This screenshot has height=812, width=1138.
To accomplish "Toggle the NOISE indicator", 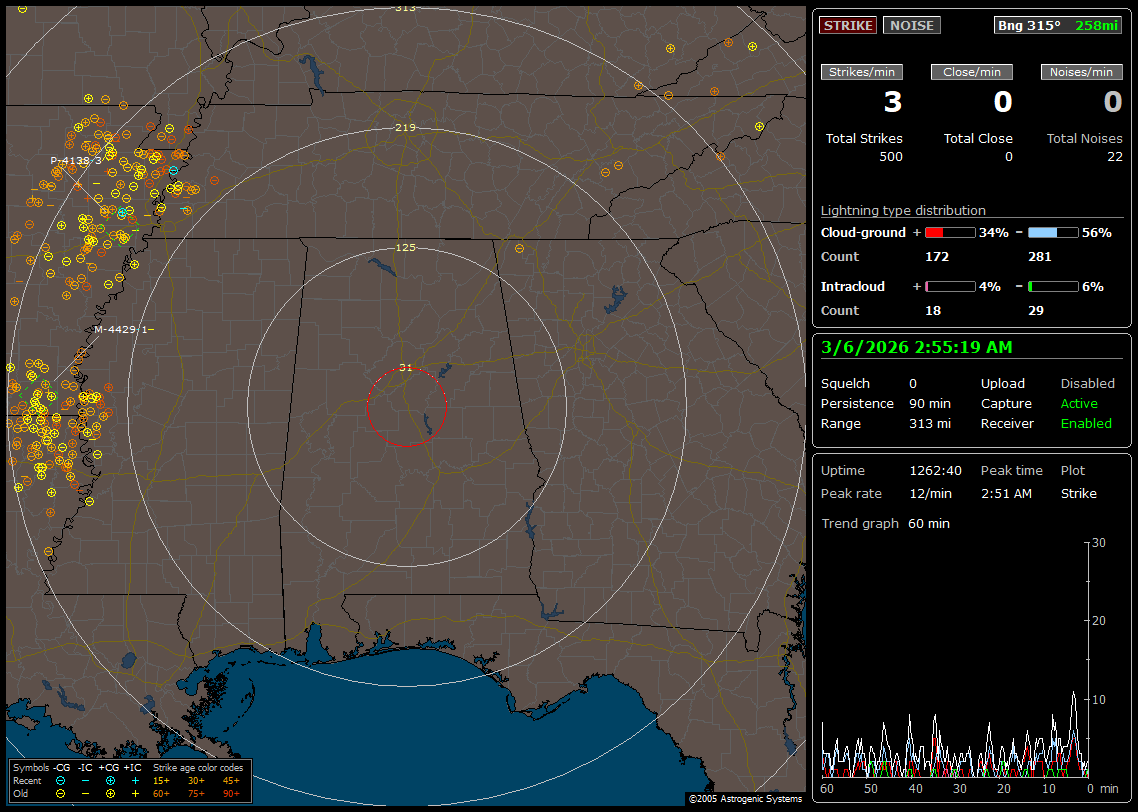I will tap(911, 25).
